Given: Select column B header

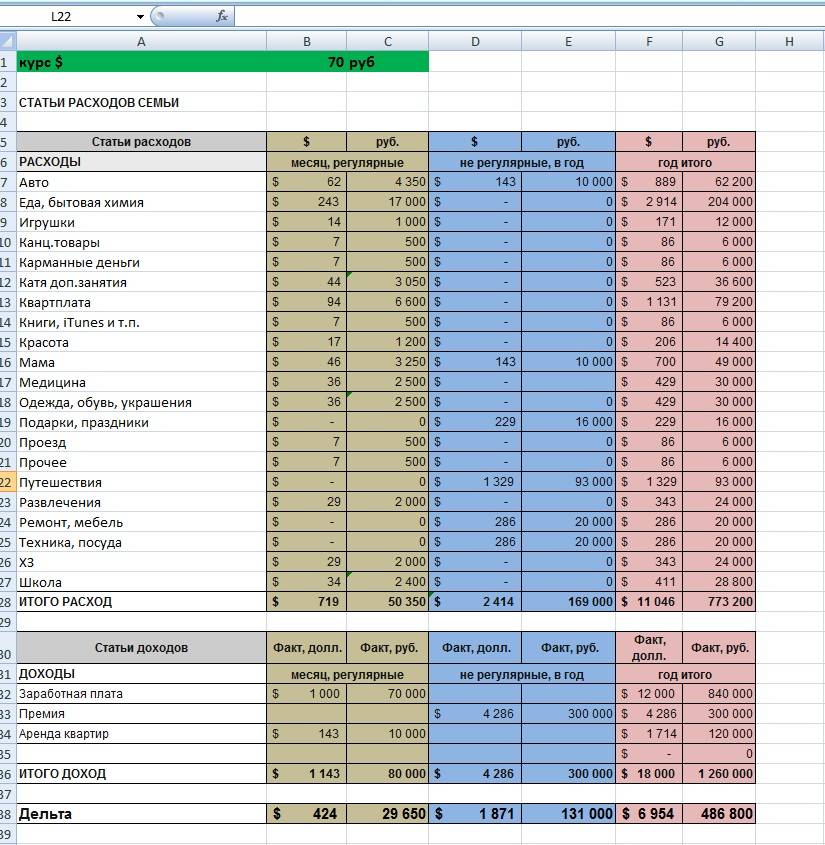Looking at the screenshot, I should click(306, 41).
